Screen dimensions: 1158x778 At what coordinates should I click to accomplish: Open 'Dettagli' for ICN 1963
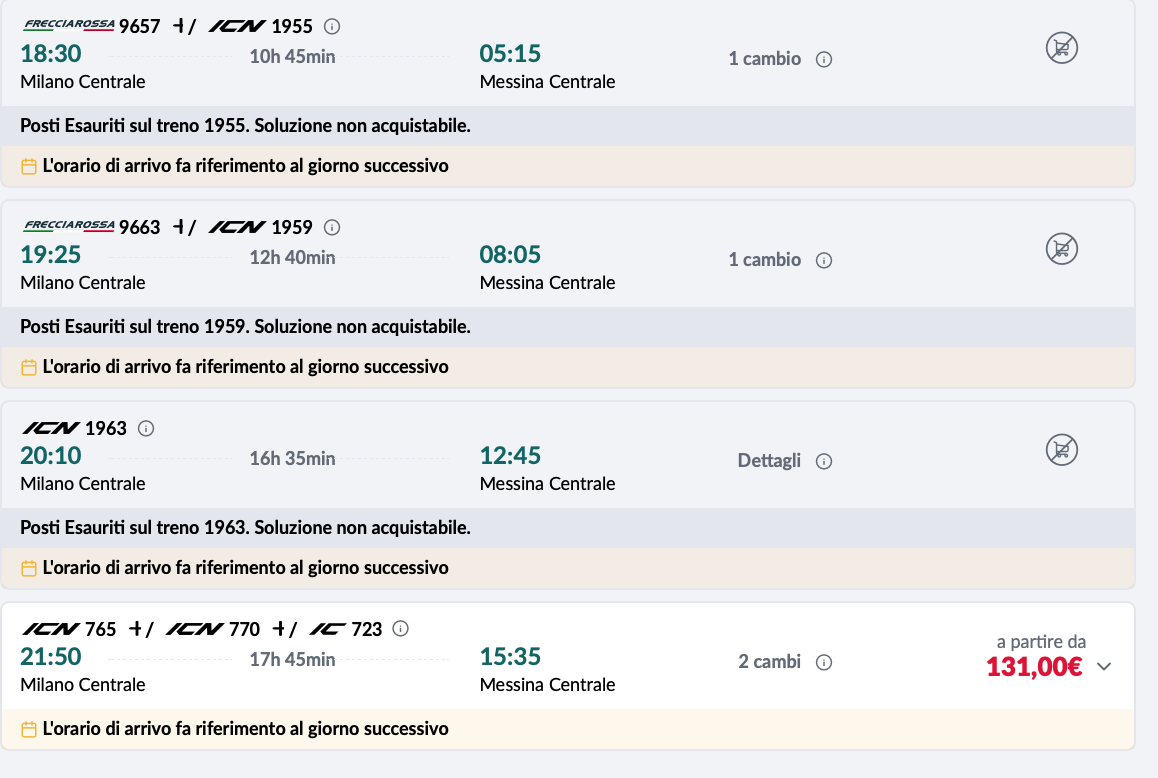point(769,461)
